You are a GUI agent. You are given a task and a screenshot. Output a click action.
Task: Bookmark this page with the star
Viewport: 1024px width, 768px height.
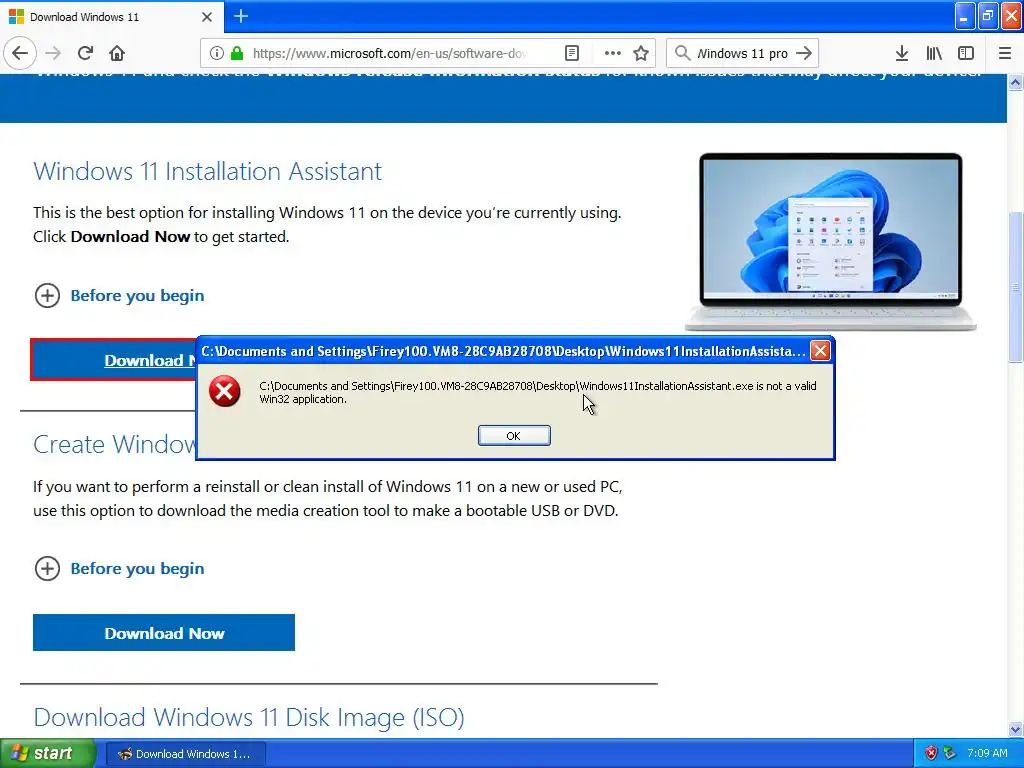pos(641,53)
